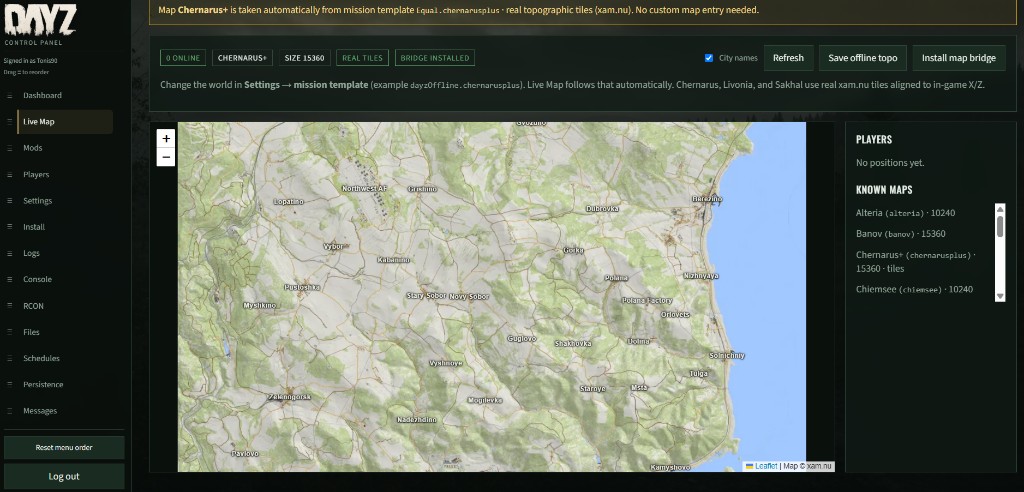
Task: Go to the Persistence page
Action: click(43, 384)
